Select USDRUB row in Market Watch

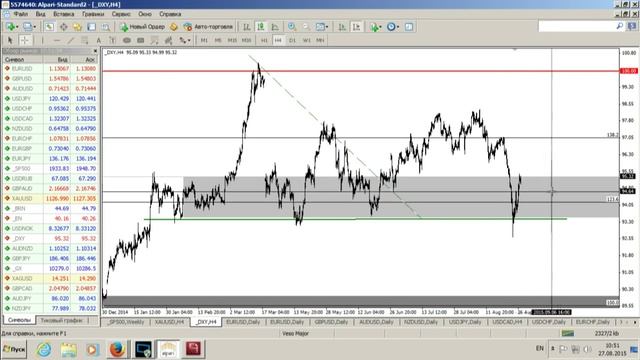click(51, 178)
